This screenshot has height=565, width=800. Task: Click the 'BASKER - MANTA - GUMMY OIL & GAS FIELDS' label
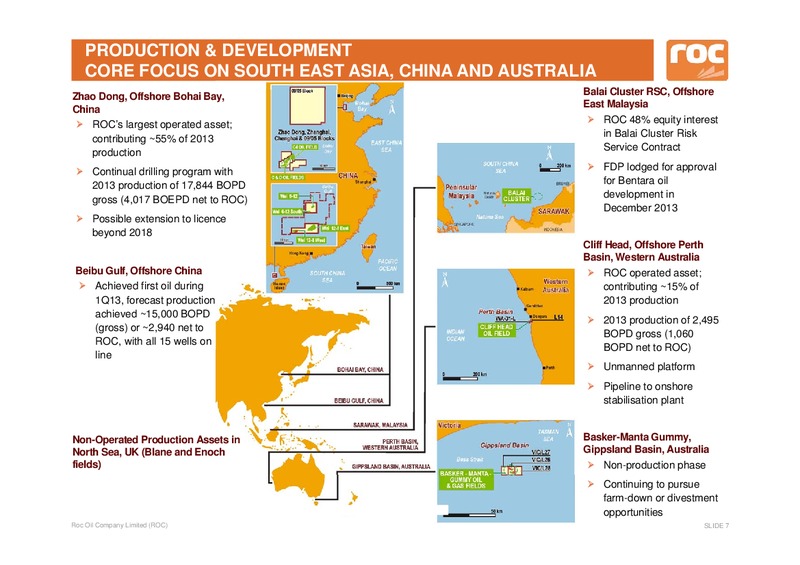click(466, 479)
